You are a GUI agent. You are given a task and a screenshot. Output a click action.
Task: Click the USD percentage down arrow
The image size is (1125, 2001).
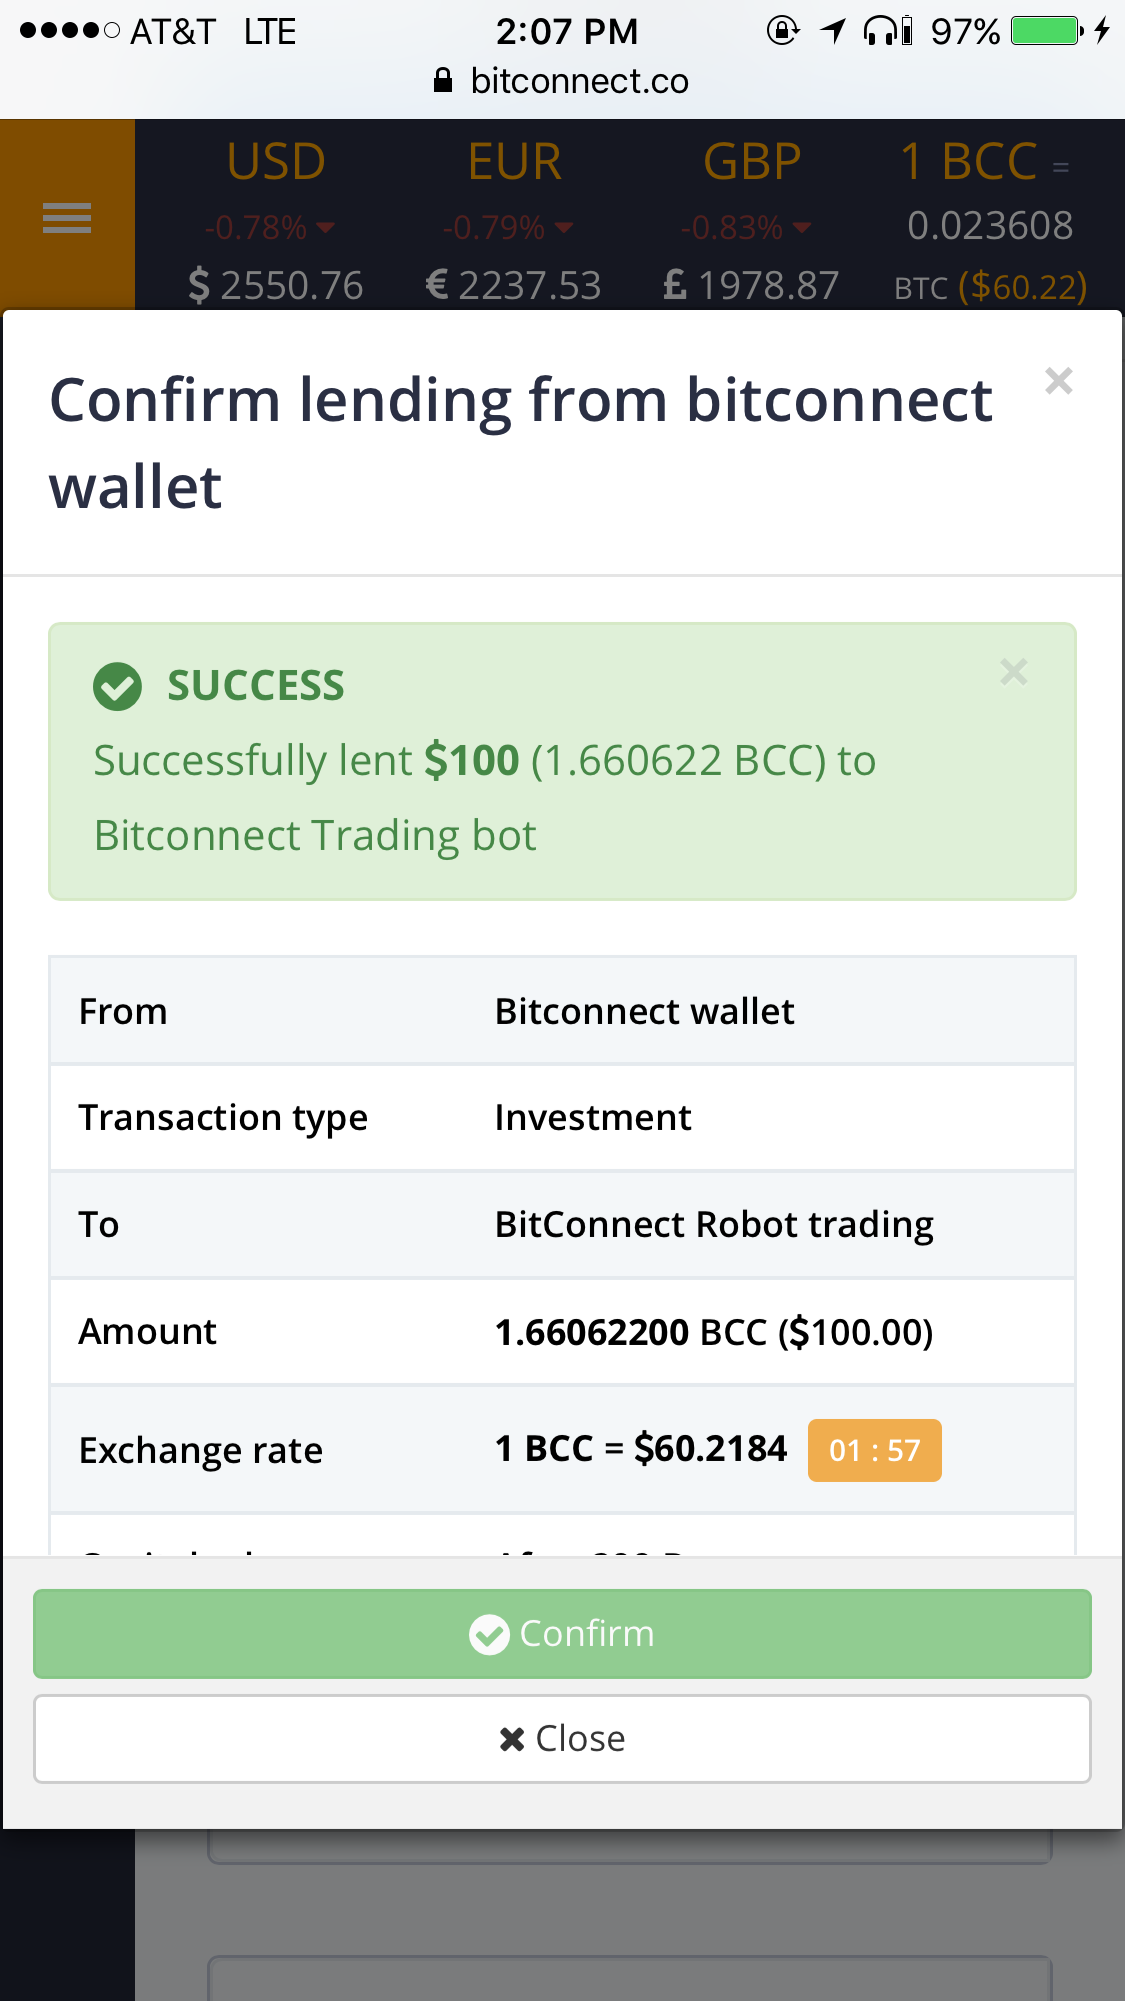pos(325,228)
